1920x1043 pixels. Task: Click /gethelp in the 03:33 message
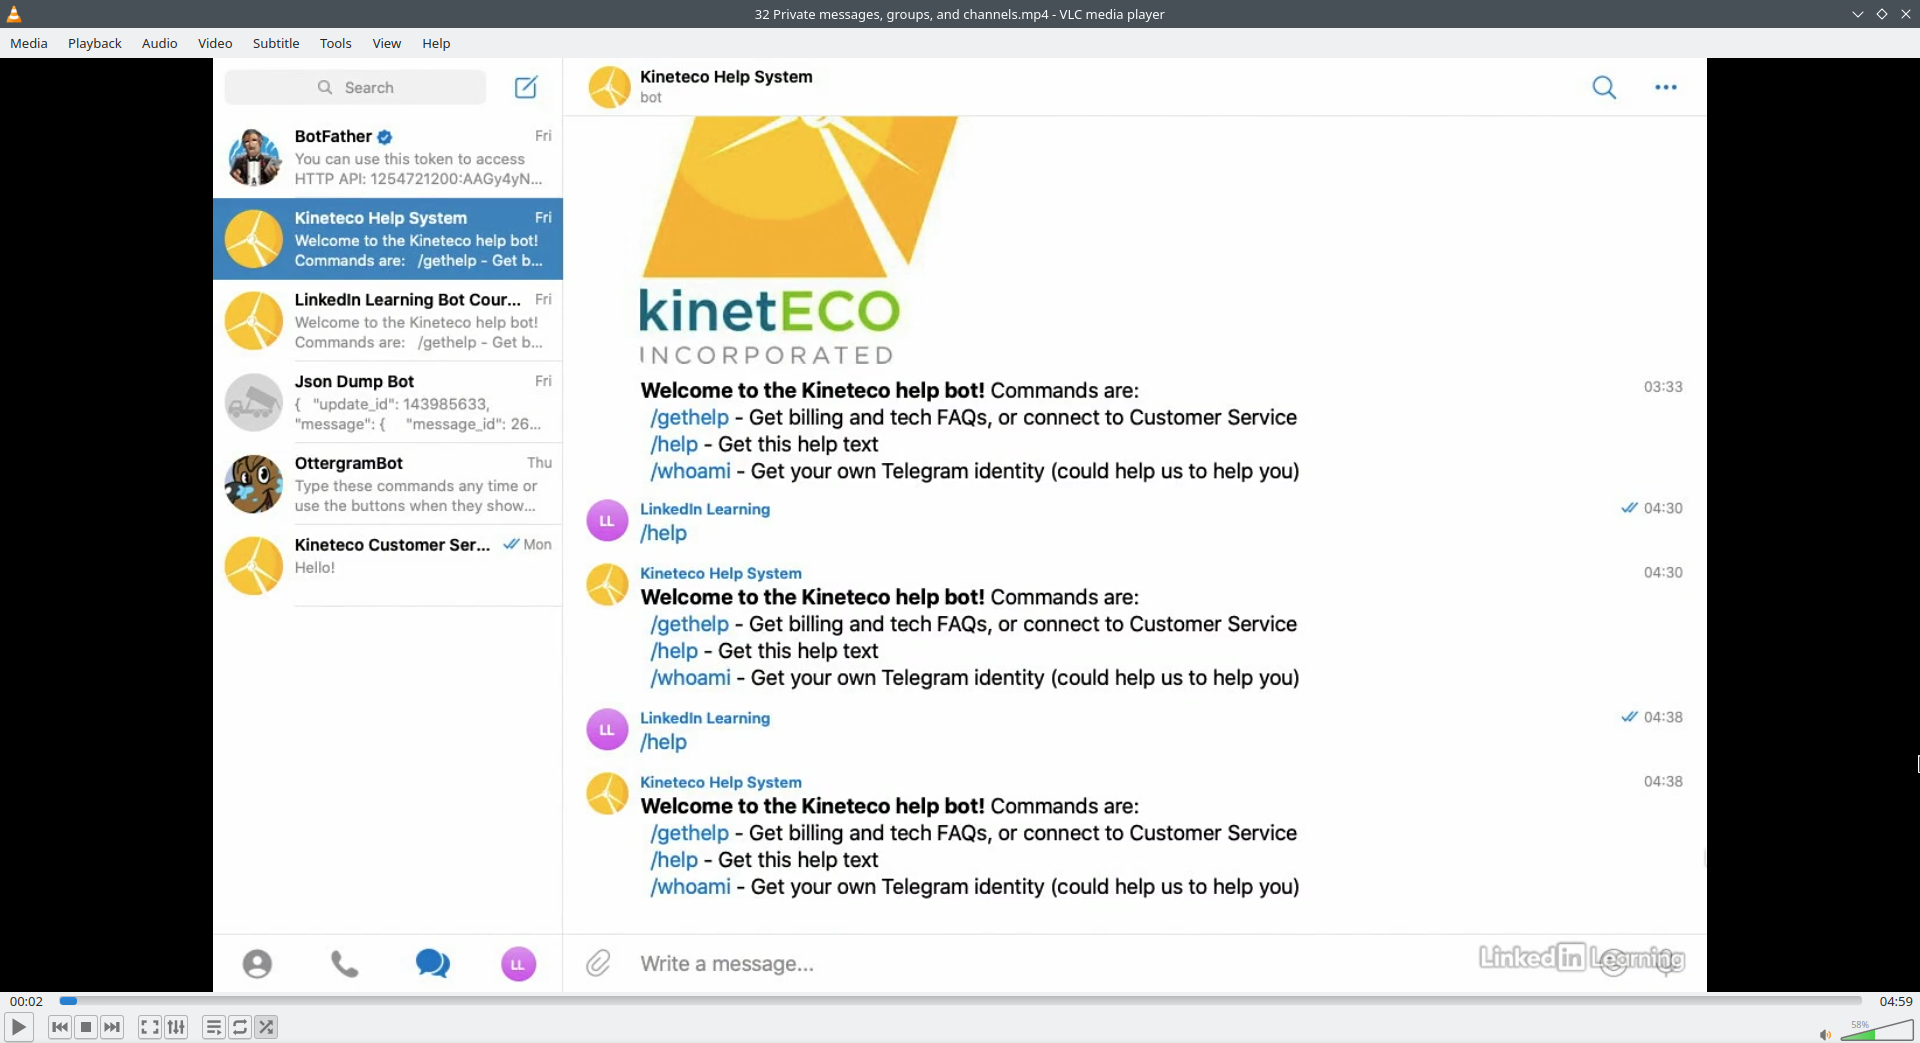690,418
